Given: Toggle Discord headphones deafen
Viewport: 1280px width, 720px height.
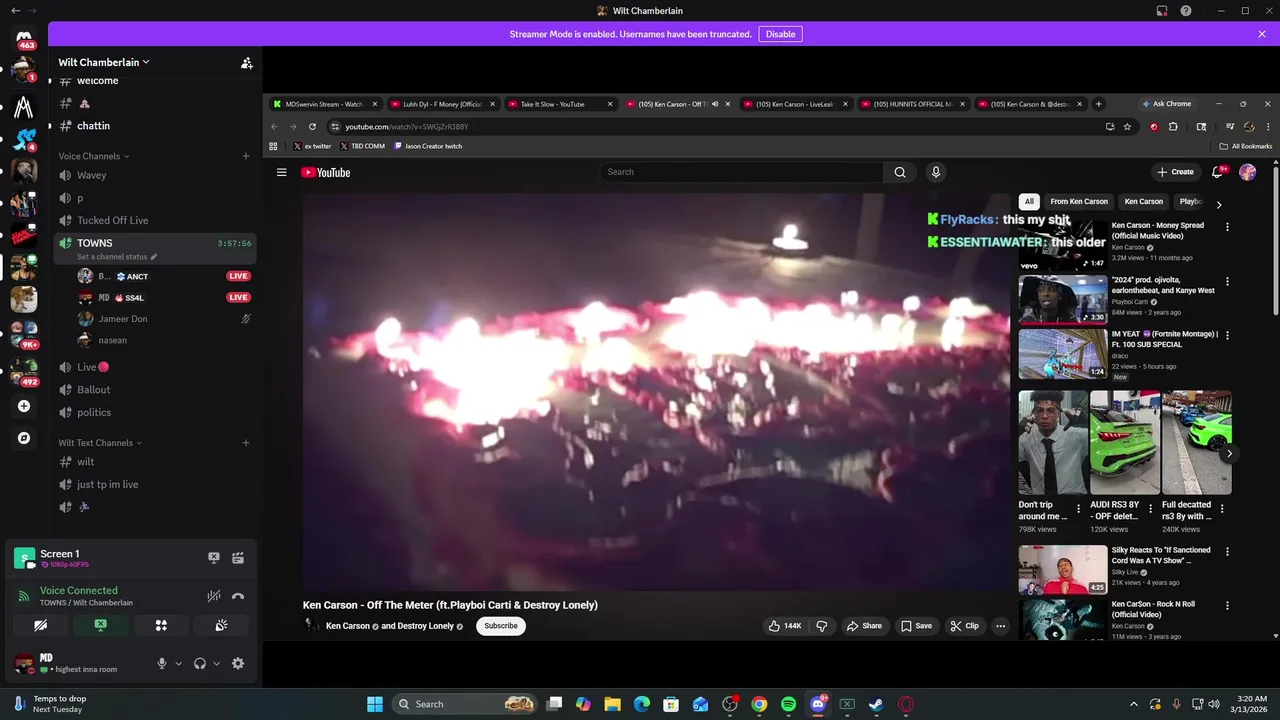Looking at the screenshot, I should 200,663.
